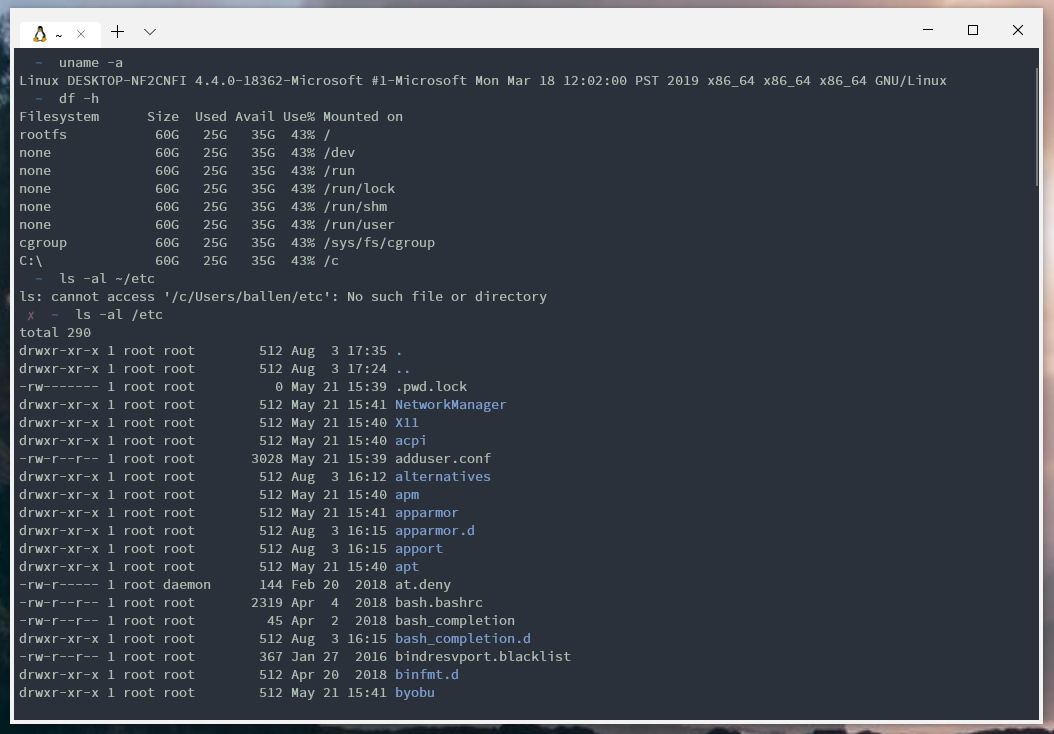Click the alternatives directory entry

442,476
